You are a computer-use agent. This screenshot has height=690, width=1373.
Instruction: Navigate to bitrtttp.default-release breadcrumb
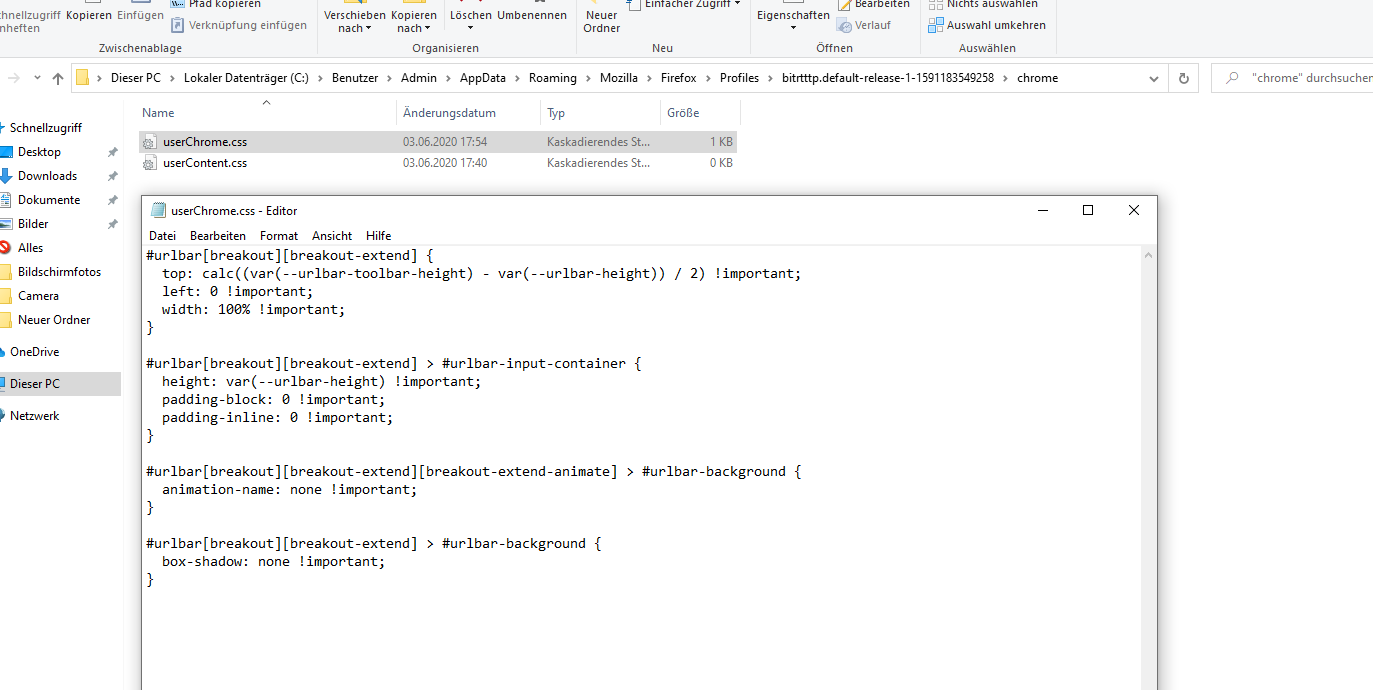coord(888,78)
